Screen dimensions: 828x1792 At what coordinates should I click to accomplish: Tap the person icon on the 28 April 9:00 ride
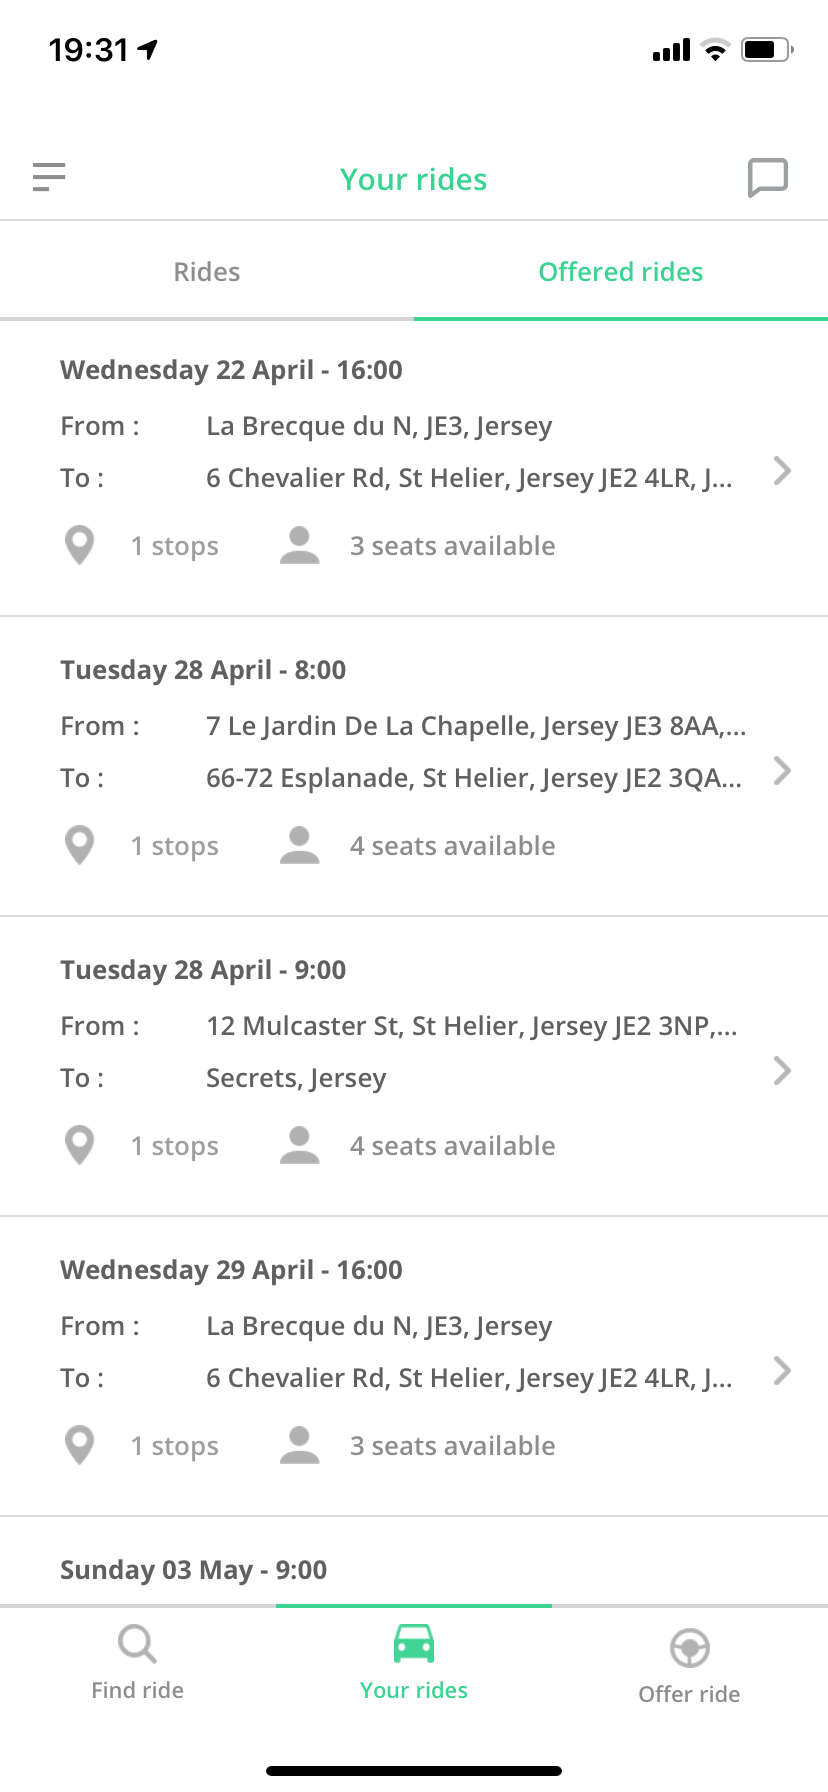[299, 1146]
